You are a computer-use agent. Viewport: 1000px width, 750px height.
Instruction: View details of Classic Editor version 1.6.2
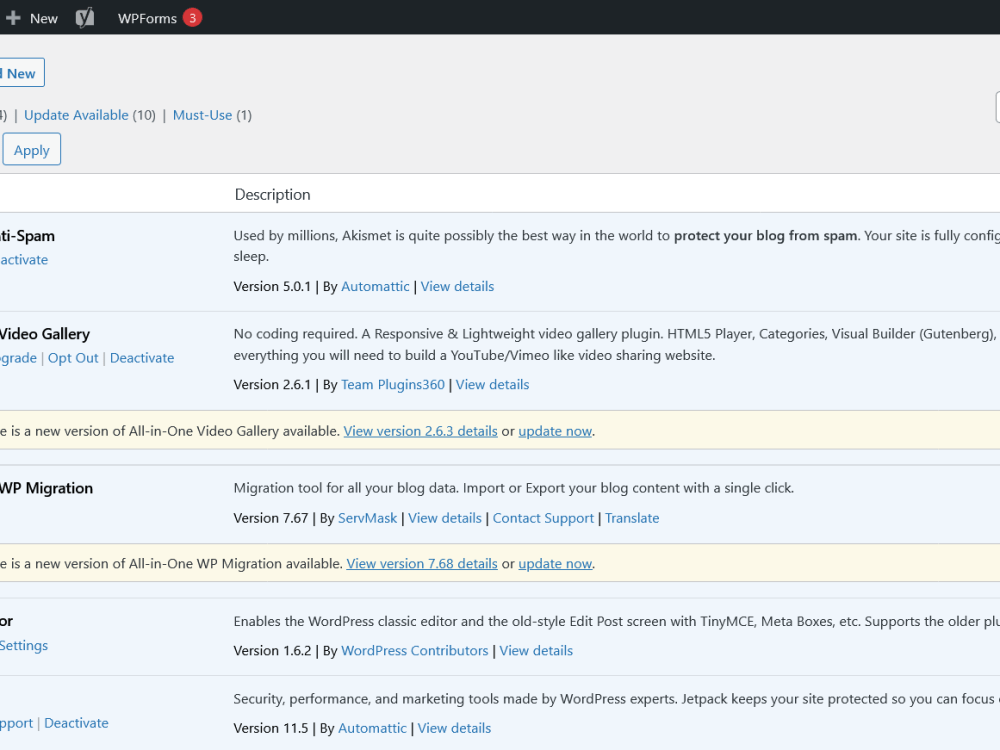(536, 651)
